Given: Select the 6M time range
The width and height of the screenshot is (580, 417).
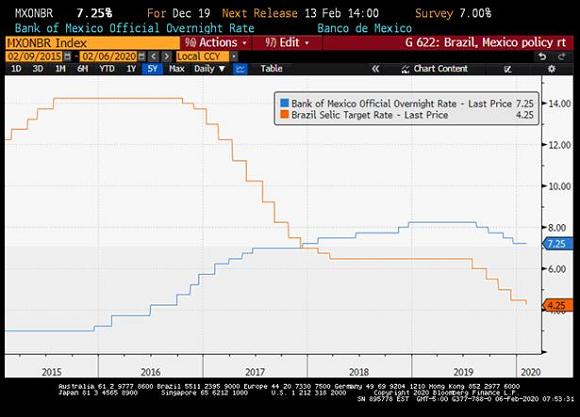Looking at the screenshot, I should (x=82, y=69).
